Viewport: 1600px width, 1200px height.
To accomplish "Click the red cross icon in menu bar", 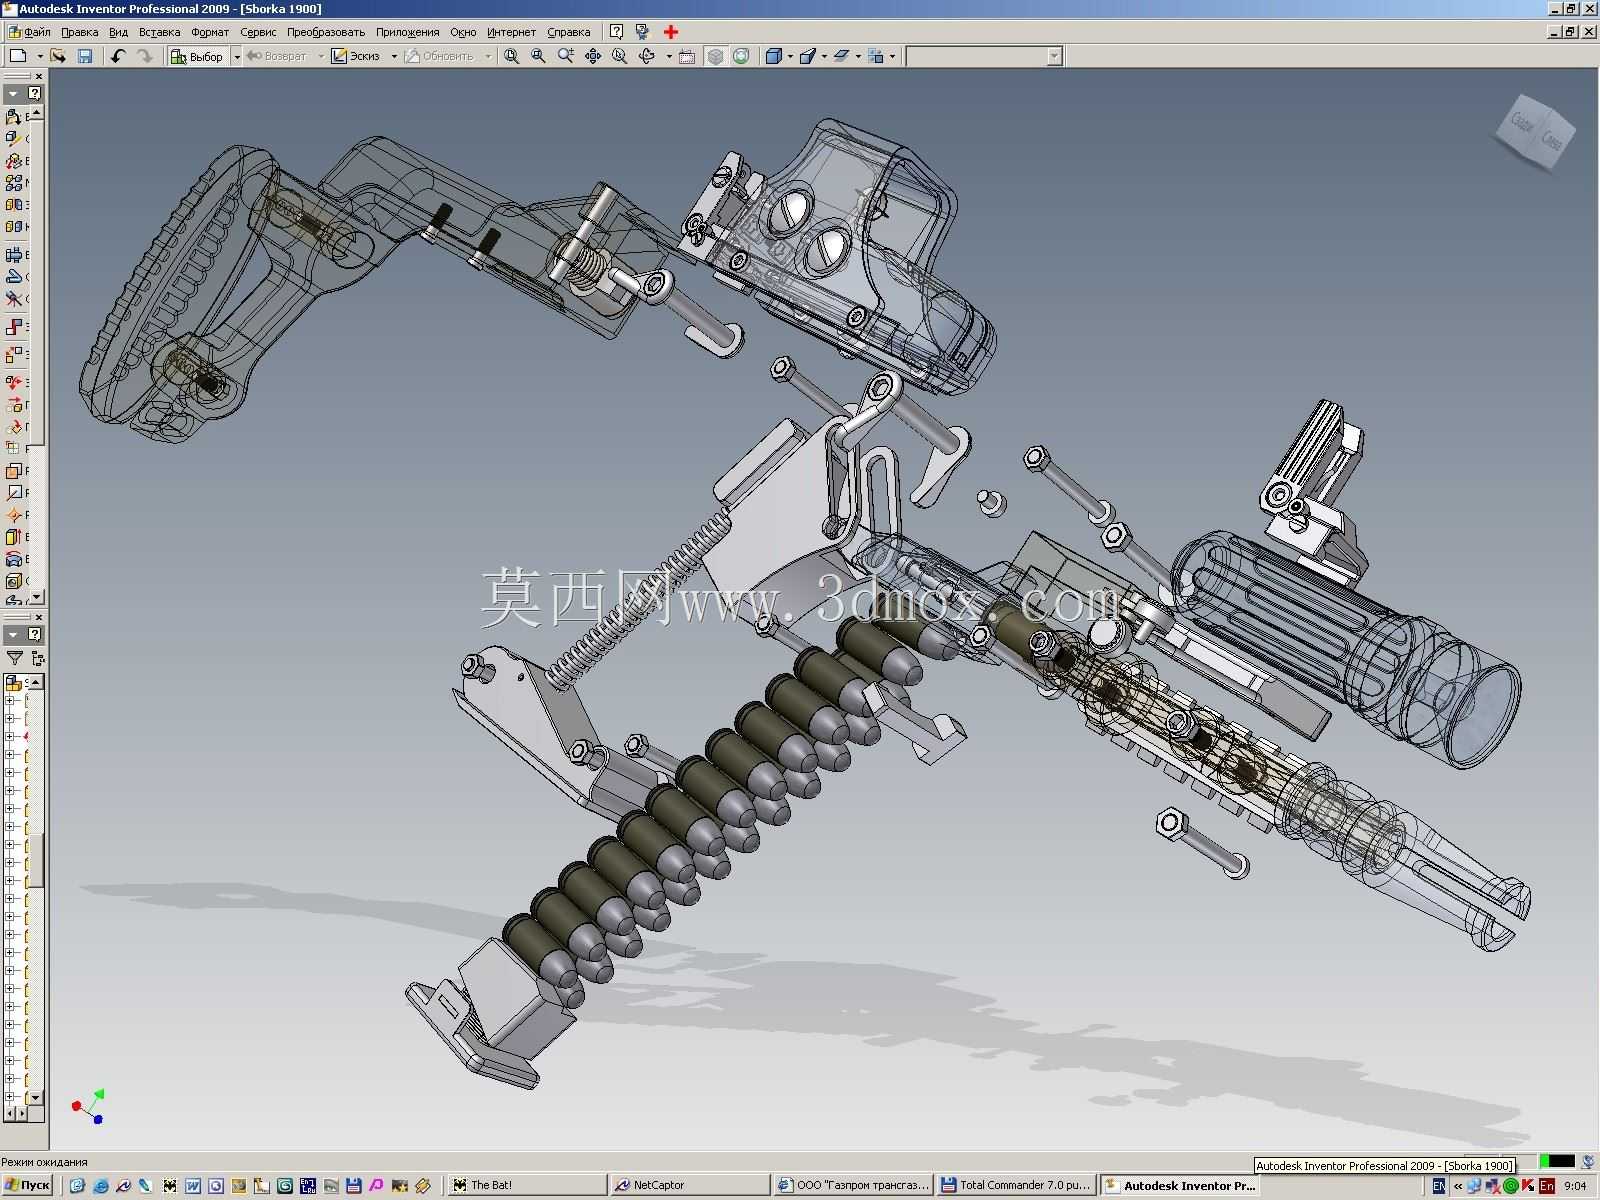I will pyautogui.click(x=671, y=32).
